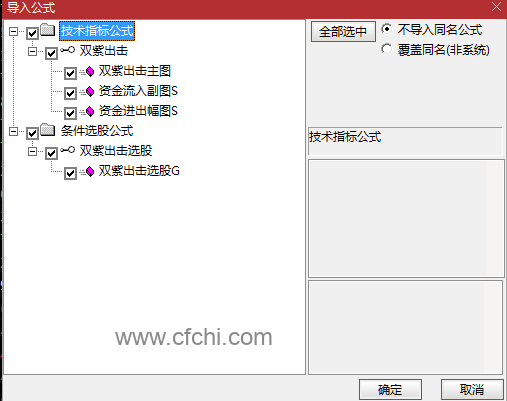Select the 覆盖同名(非系统) radio option
This screenshot has height=401, width=507.
coord(386,49)
